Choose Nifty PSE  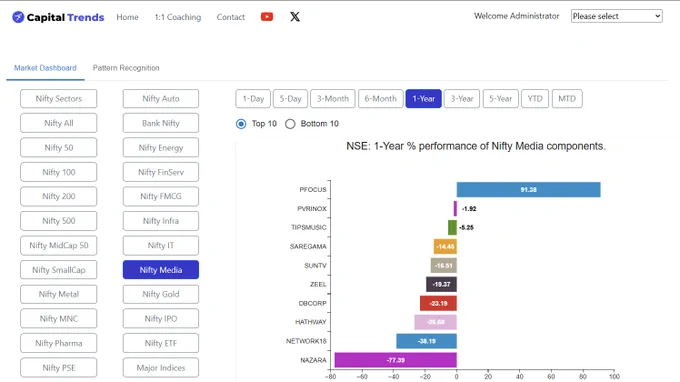click(59, 368)
